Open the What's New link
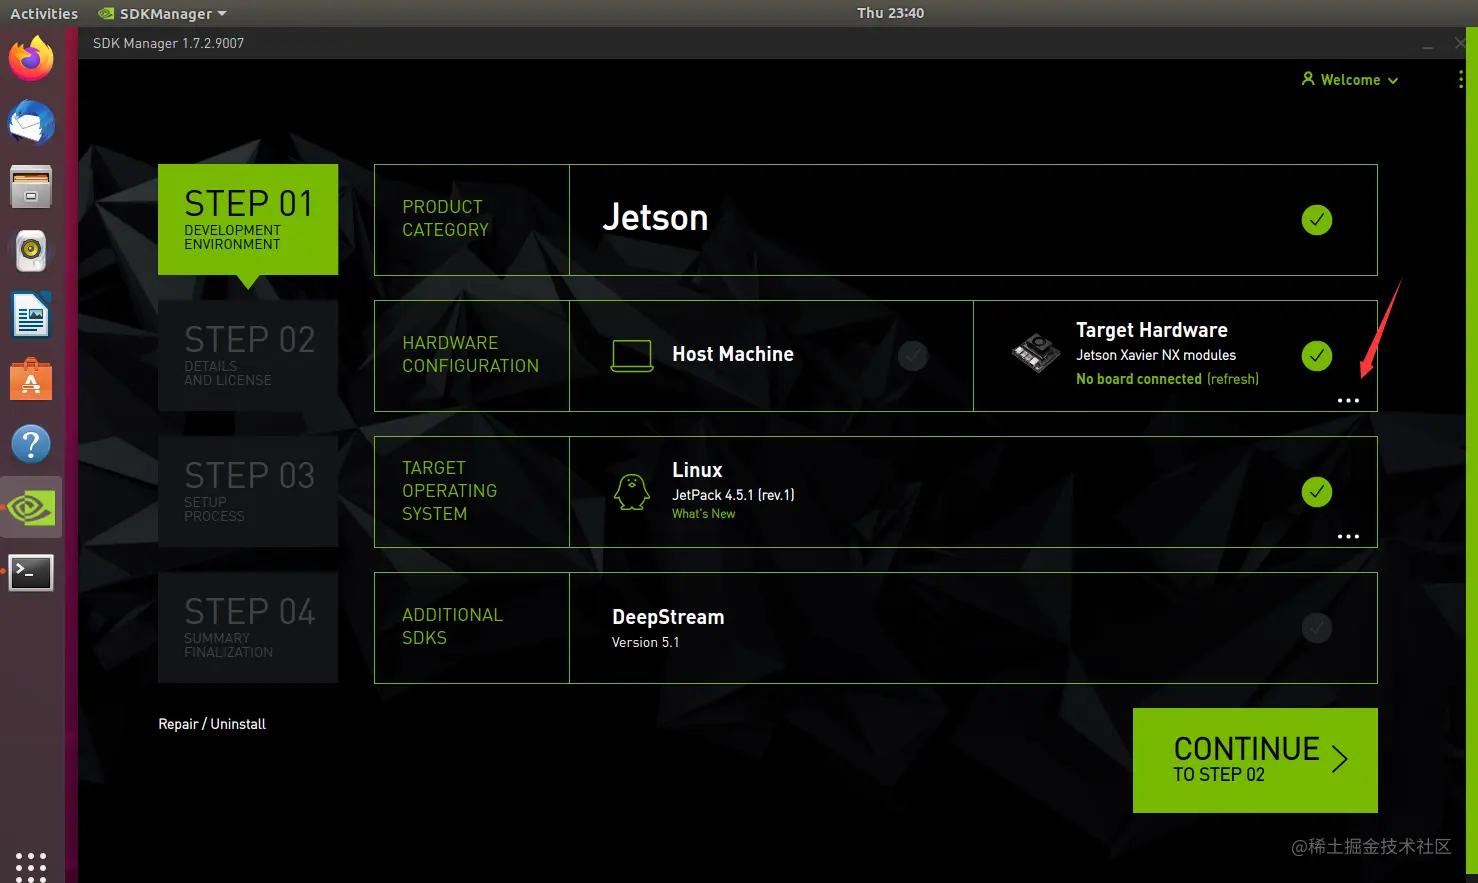The height and width of the screenshot is (883, 1478). point(703,514)
